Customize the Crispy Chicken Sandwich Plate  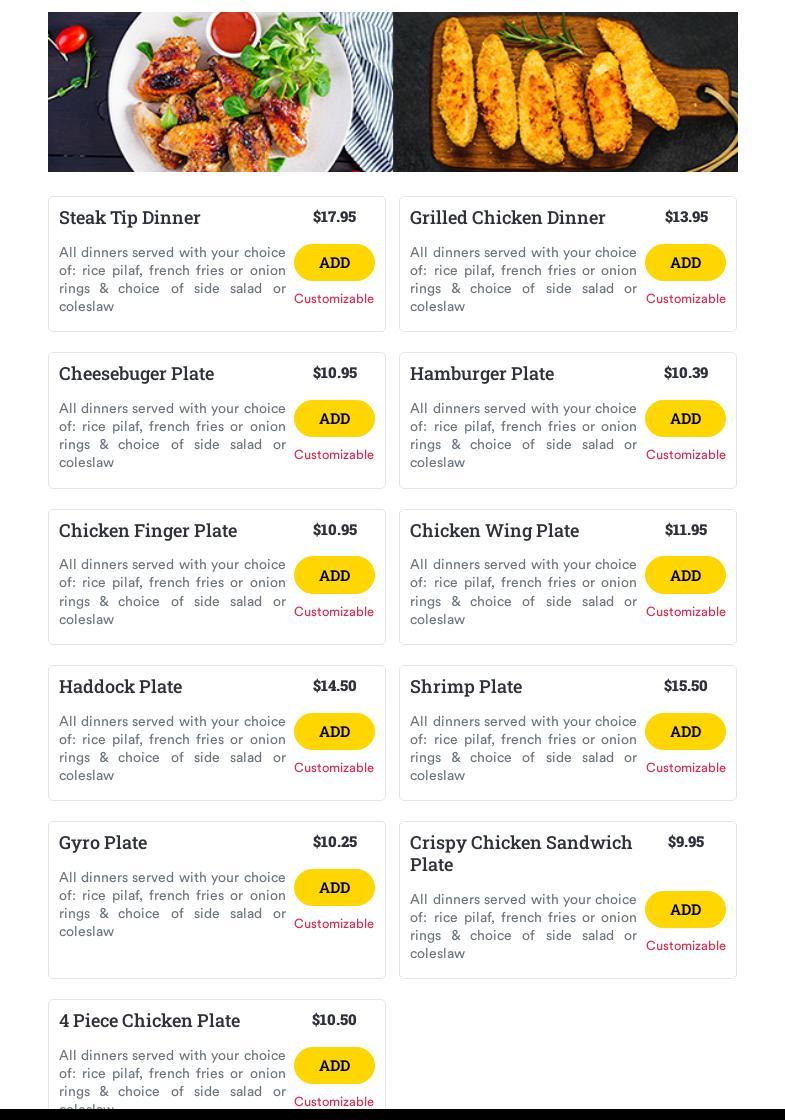(686, 945)
